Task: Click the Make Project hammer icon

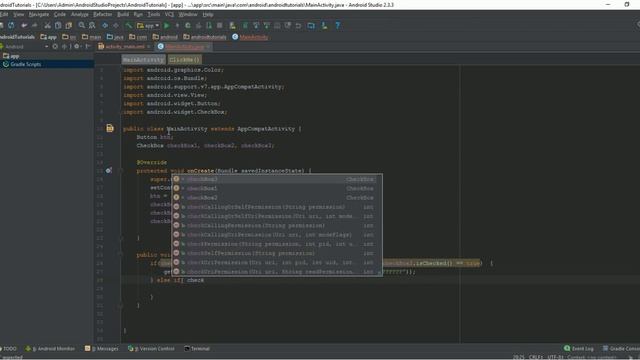Action: (x=129, y=25)
